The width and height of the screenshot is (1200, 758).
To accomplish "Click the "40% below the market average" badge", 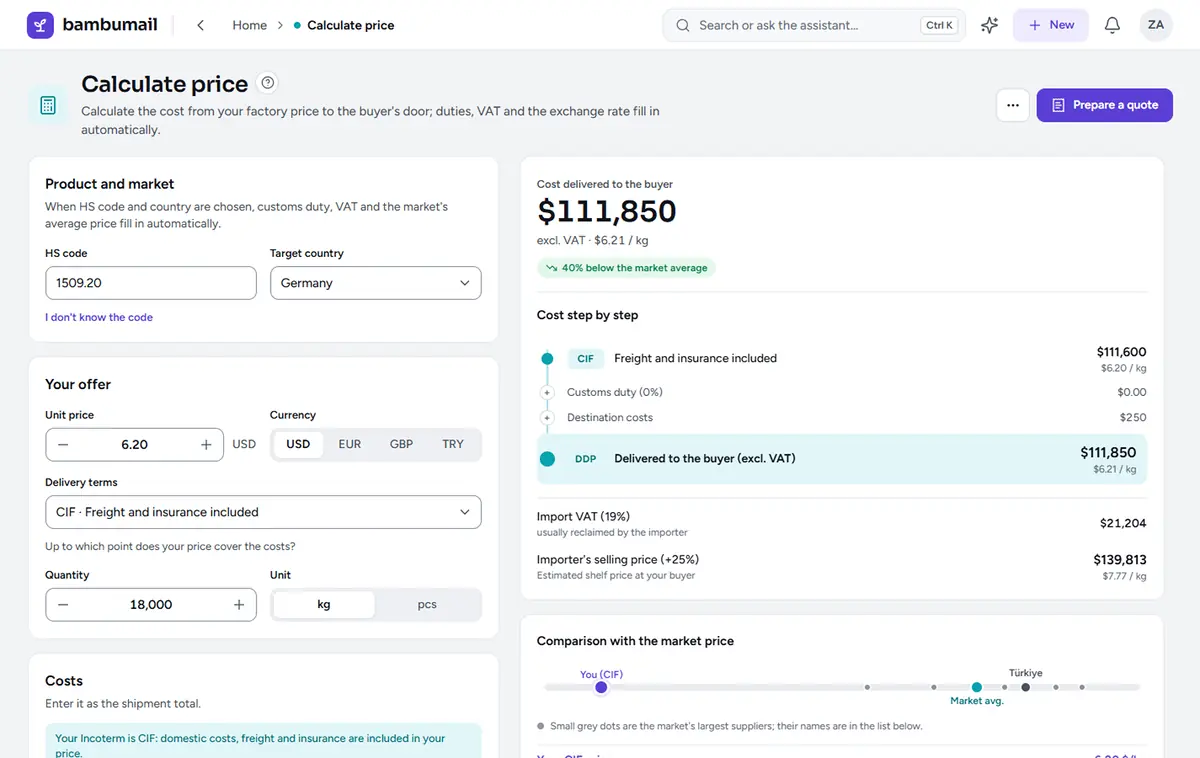I will click(x=627, y=268).
